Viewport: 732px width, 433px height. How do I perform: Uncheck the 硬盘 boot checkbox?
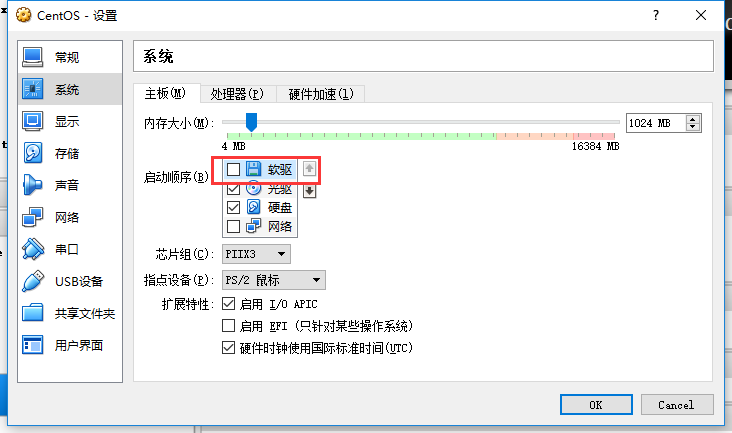click(233, 207)
